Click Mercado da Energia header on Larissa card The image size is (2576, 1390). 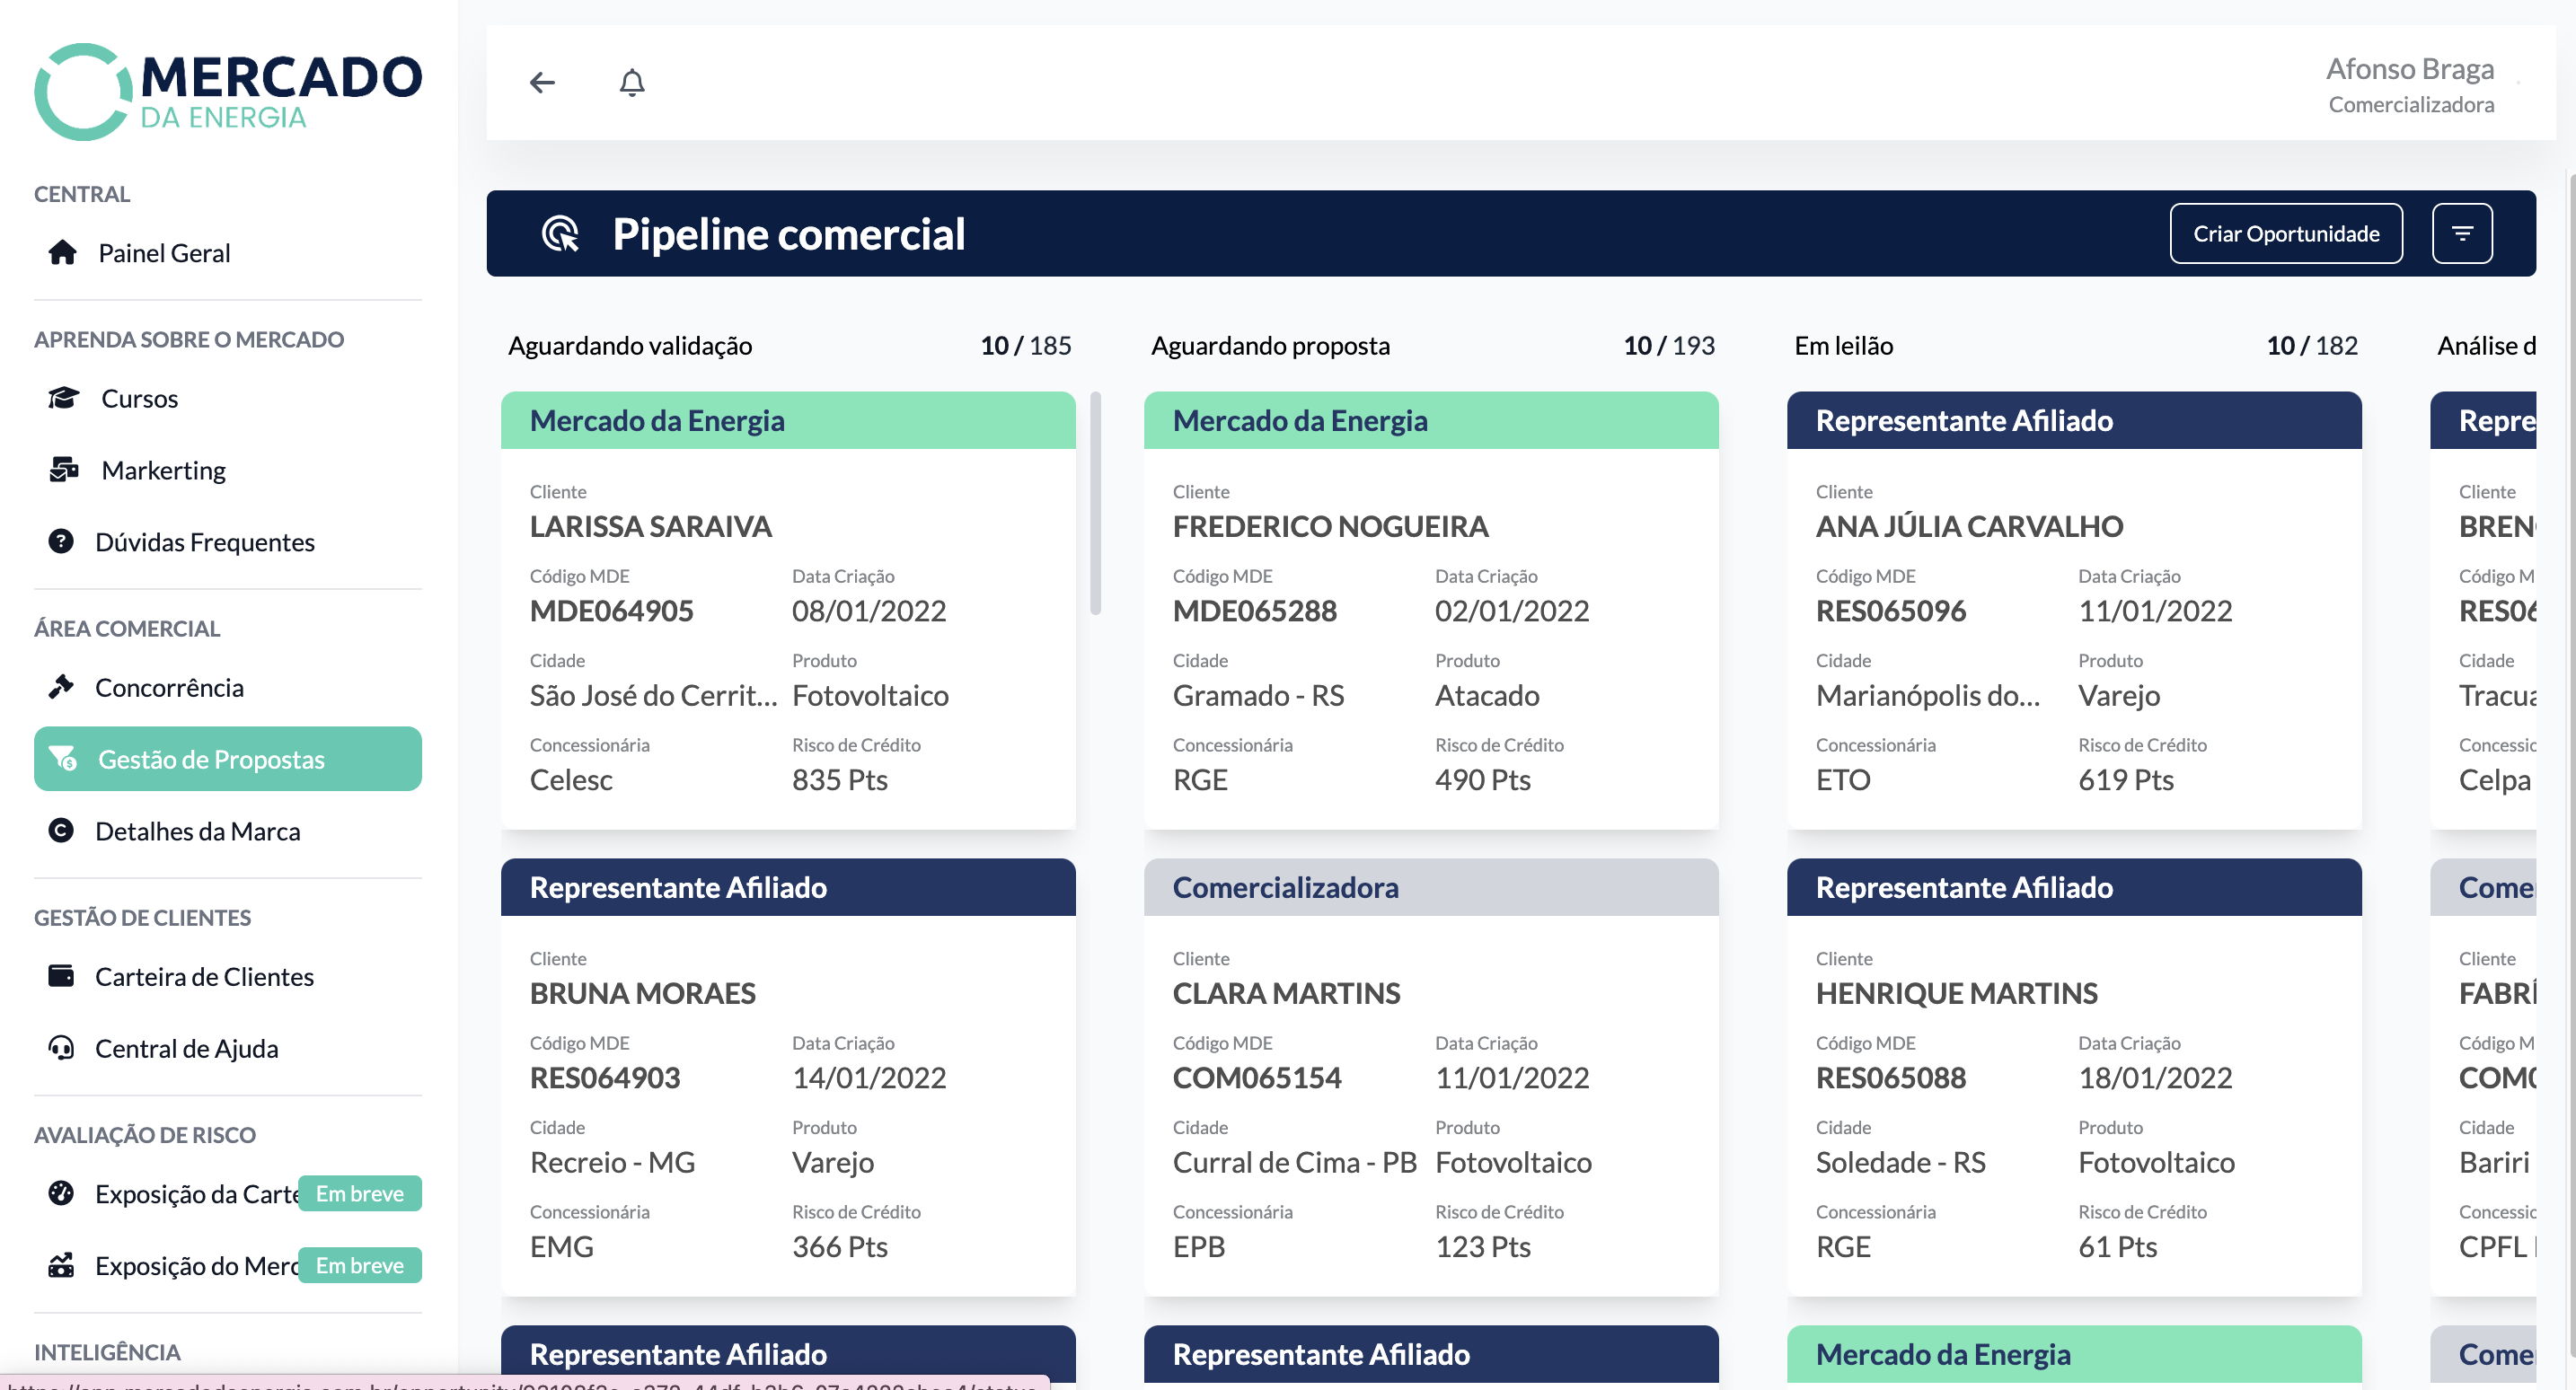788,420
